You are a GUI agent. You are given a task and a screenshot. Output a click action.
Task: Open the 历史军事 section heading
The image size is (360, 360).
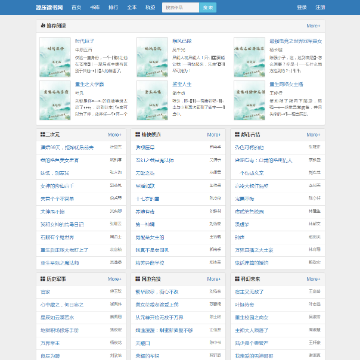[x=56, y=279]
